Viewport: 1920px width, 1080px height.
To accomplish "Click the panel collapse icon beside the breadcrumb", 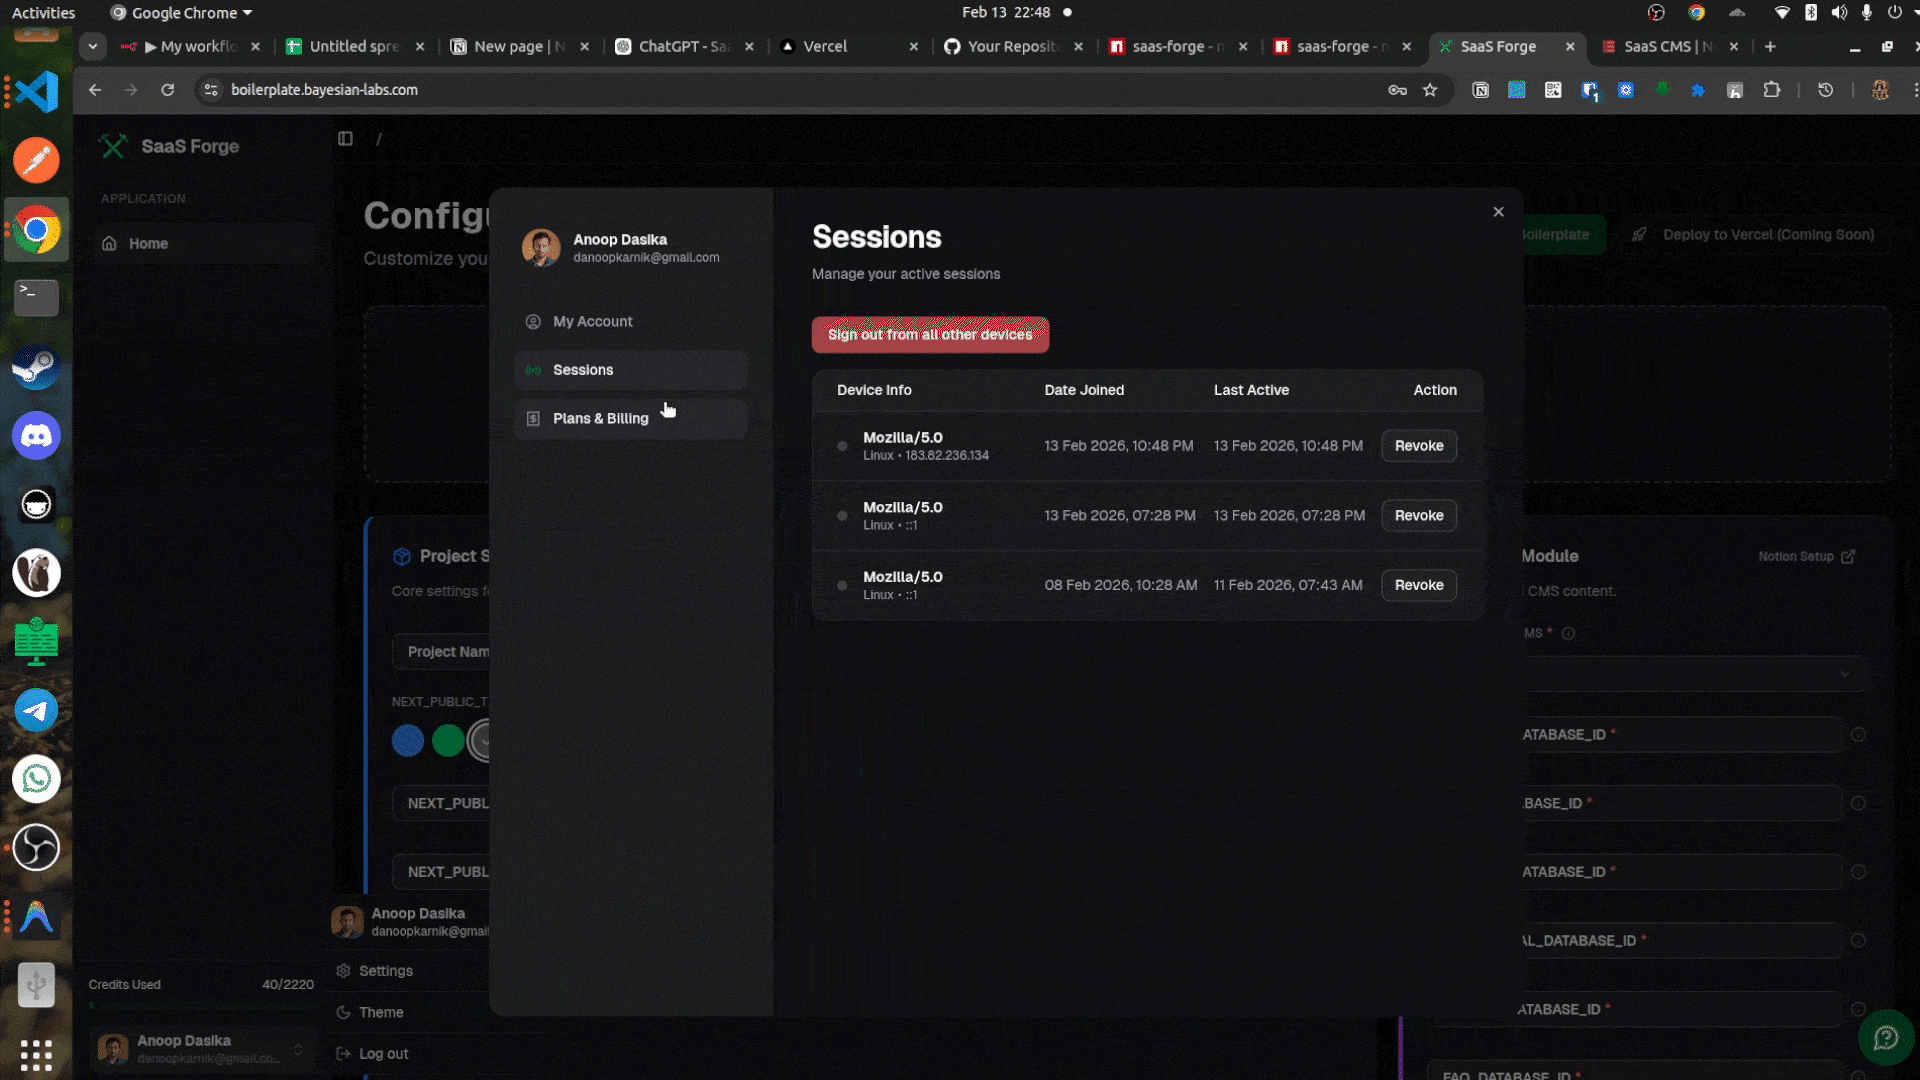I will (345, 138).
